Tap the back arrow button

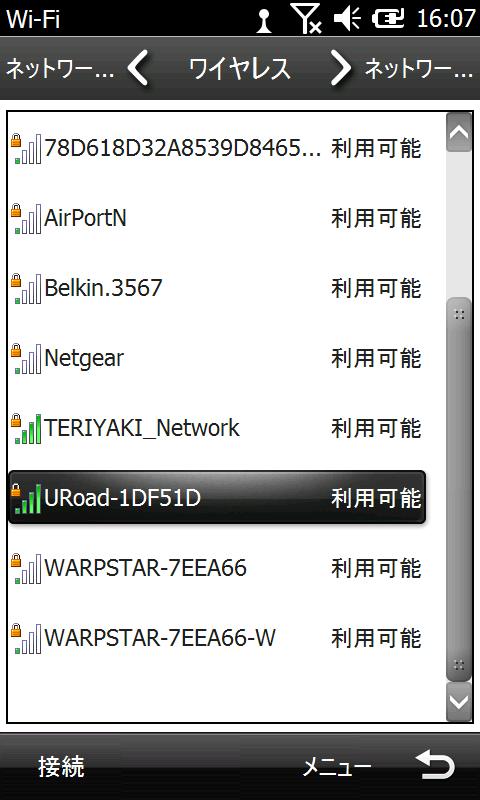[435, 766]
